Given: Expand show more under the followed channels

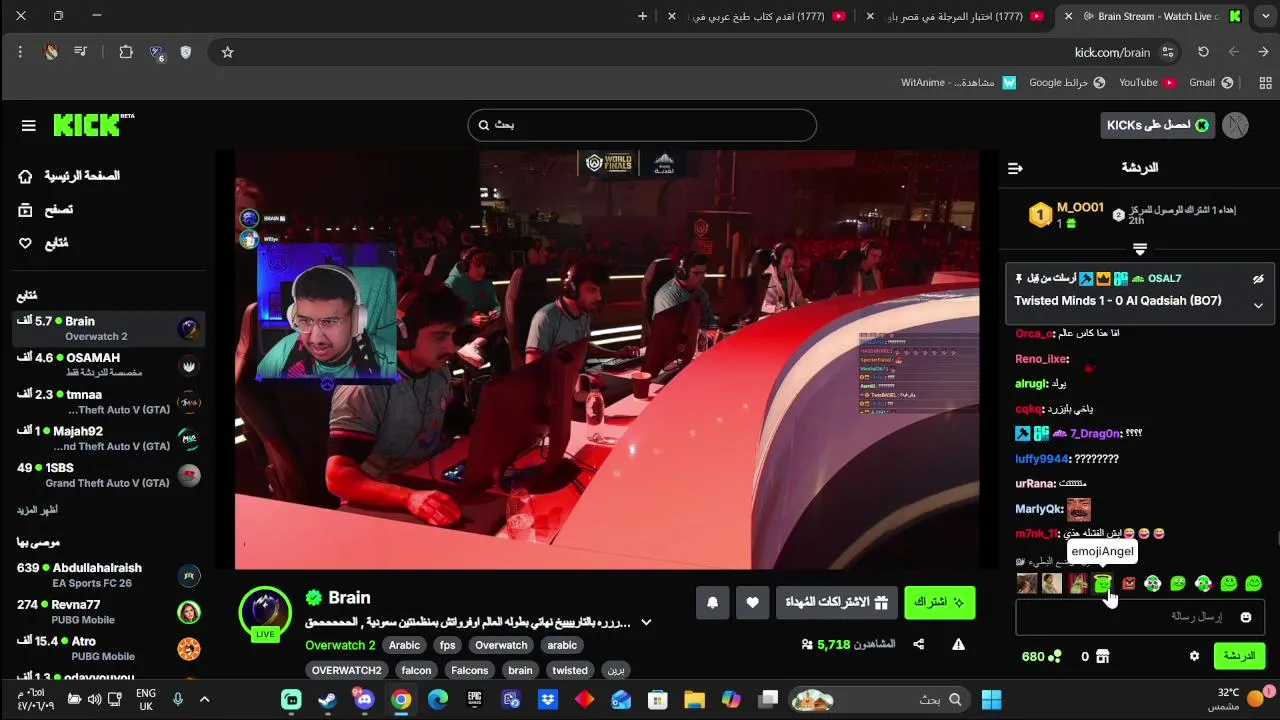Looking at the screenshot, I should 37,510.
